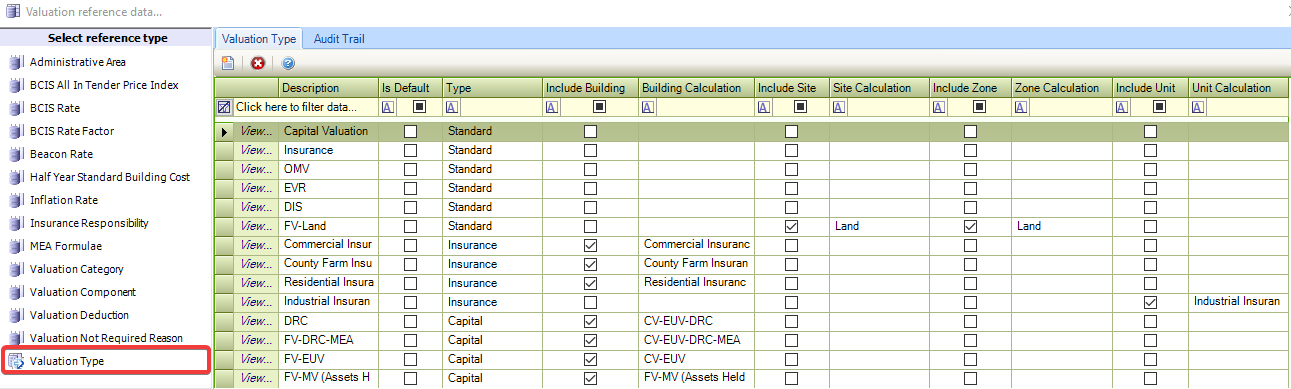Click the new record toolbar icon
This screenshot has height=389, width=1291.
pyautogui.click(x=229, y=63)
